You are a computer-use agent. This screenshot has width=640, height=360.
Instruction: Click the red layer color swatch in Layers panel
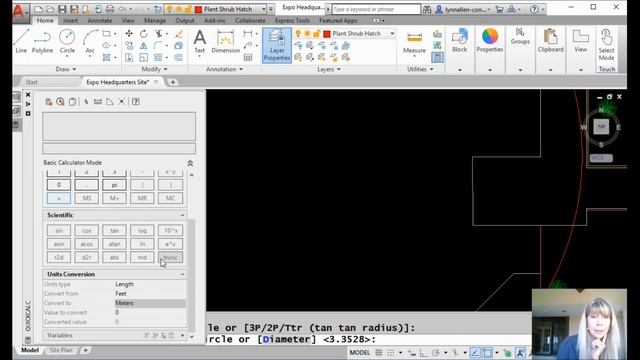pos(327,33)
